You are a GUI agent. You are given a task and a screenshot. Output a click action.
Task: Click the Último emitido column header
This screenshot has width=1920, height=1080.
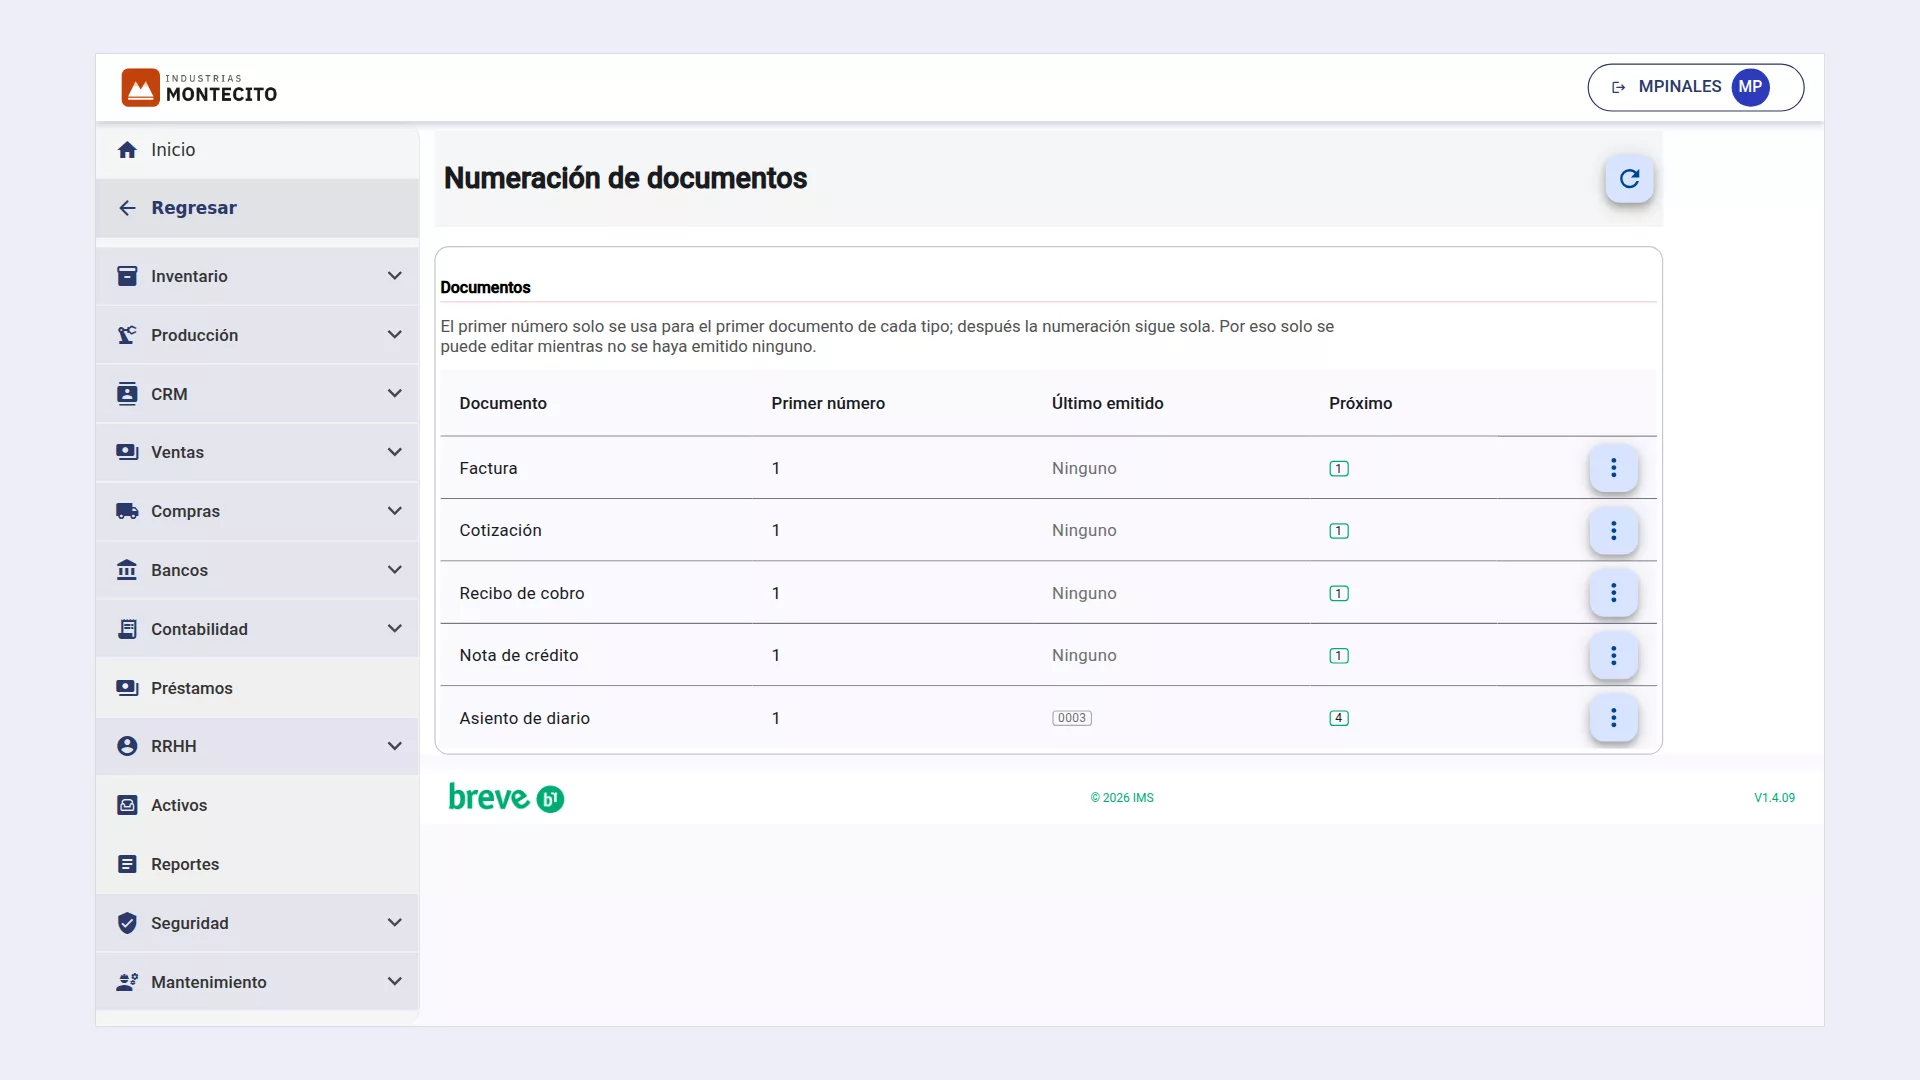tap(1107, 403)
